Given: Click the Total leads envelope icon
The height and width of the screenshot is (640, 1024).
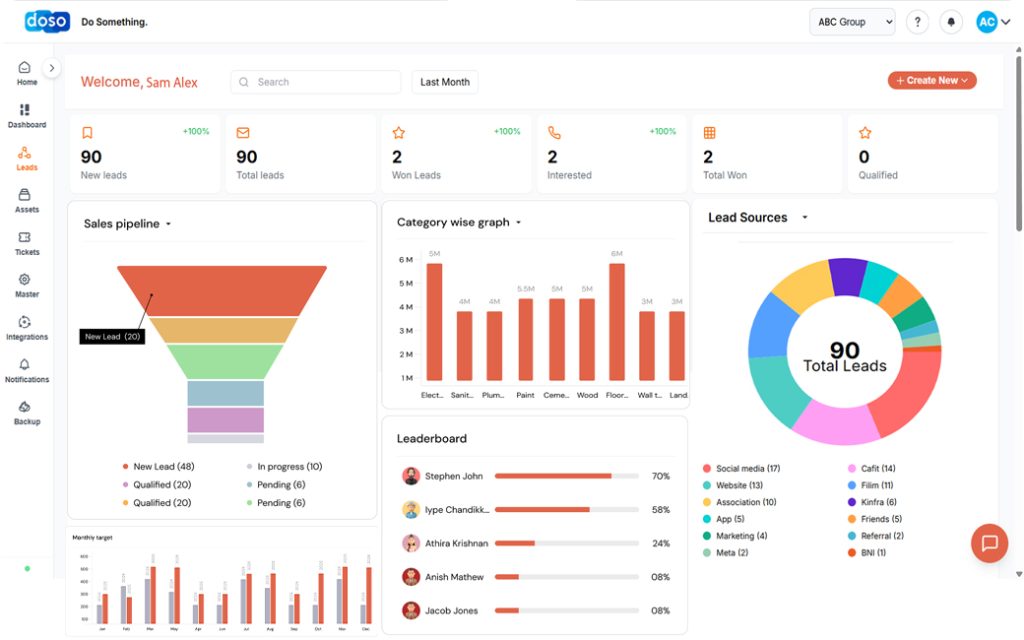Looking at the screenshot, I should 243,133.
